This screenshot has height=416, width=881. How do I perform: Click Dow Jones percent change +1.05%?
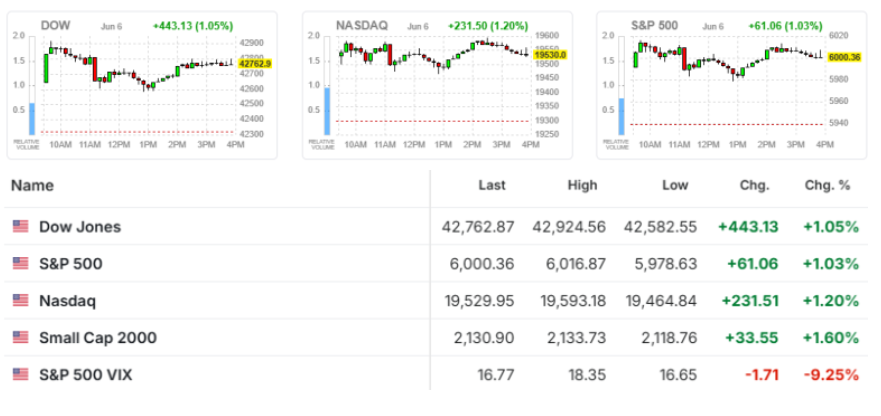[831, 227]
